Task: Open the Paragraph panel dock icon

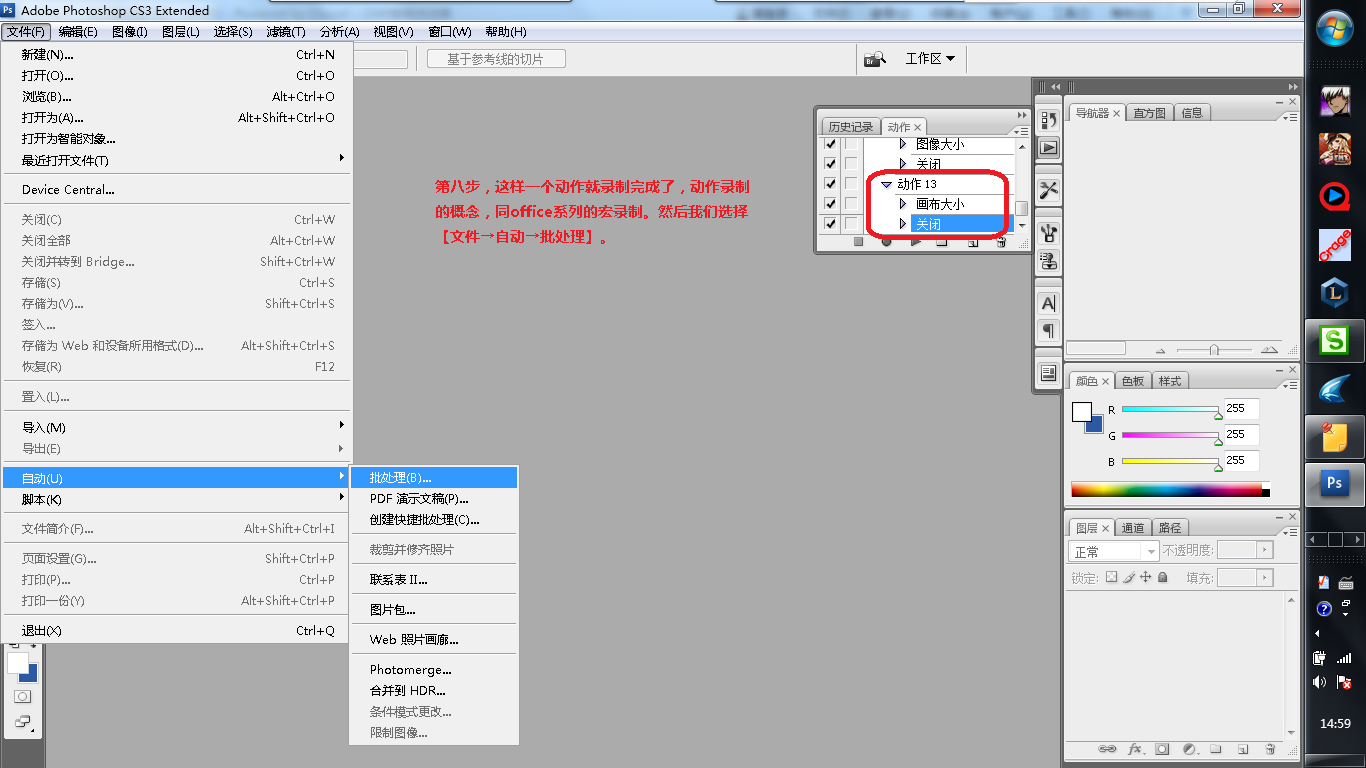Action: (1048, 330)
